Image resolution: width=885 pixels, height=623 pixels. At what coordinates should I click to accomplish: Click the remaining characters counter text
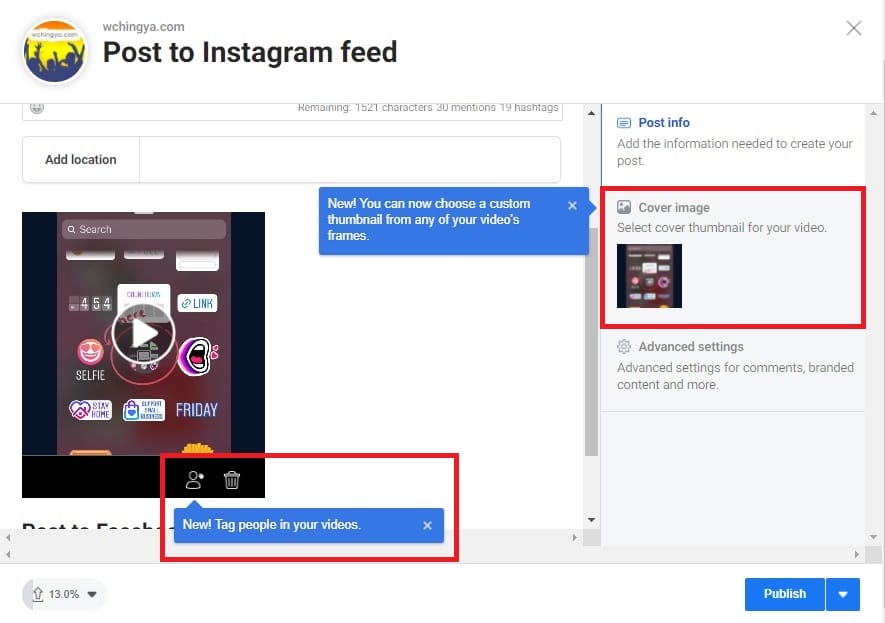coord(428,107)
